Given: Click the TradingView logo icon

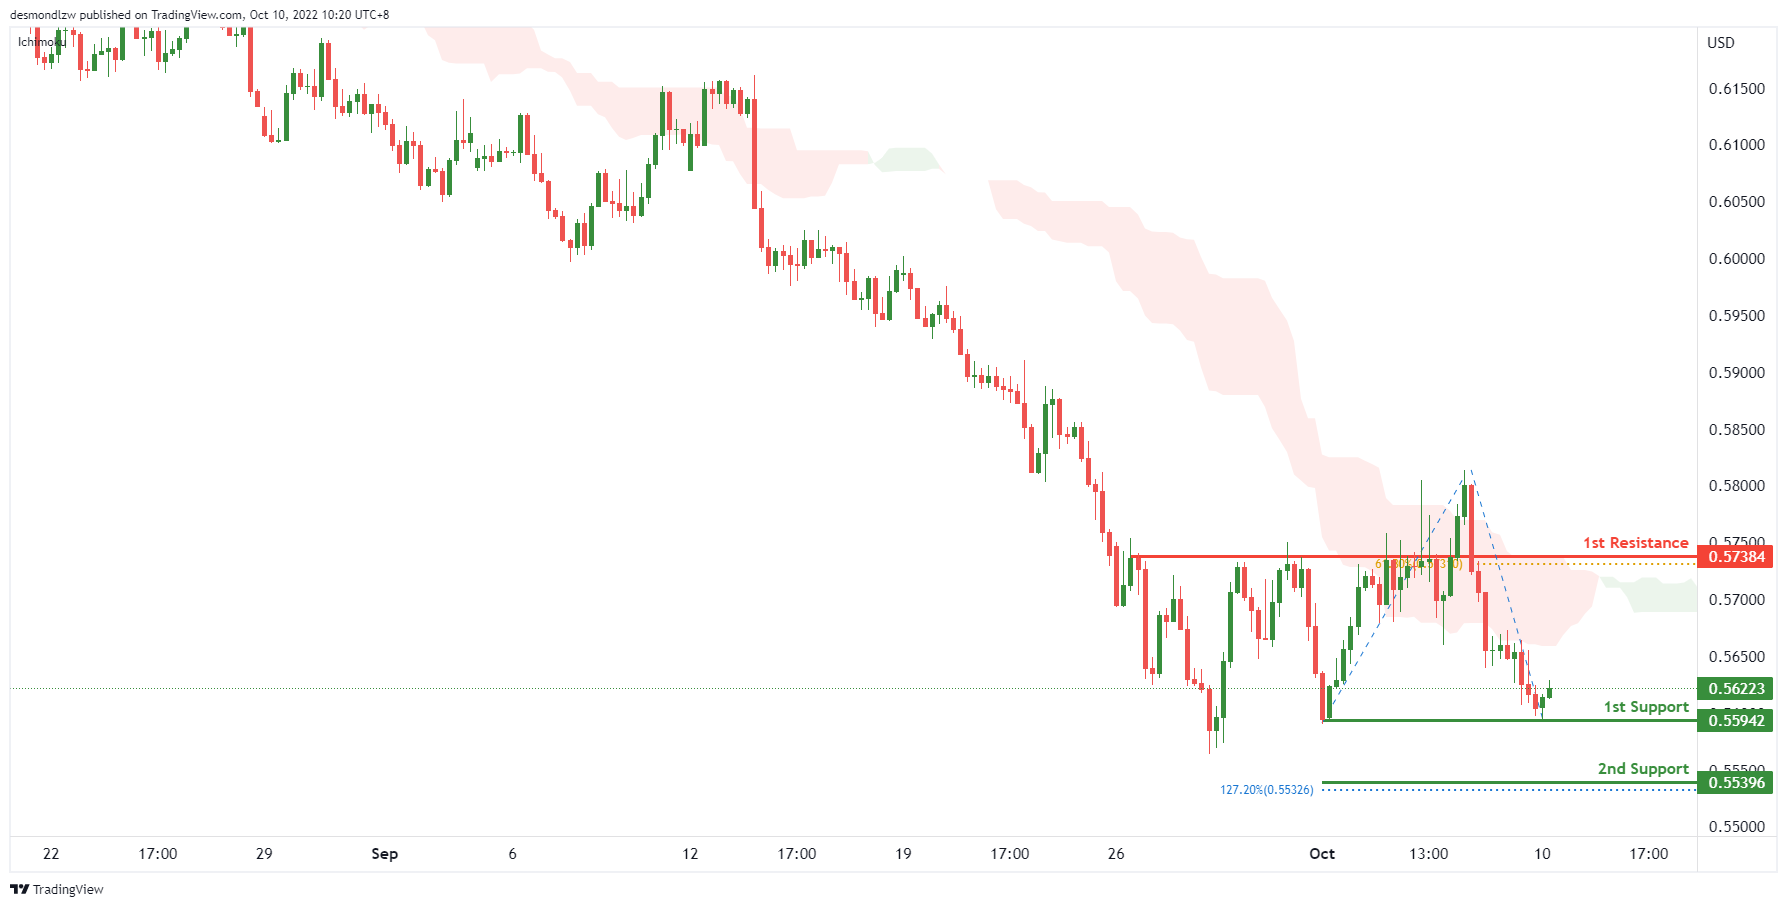Looking at the screenshot, I should click(19, 889).
